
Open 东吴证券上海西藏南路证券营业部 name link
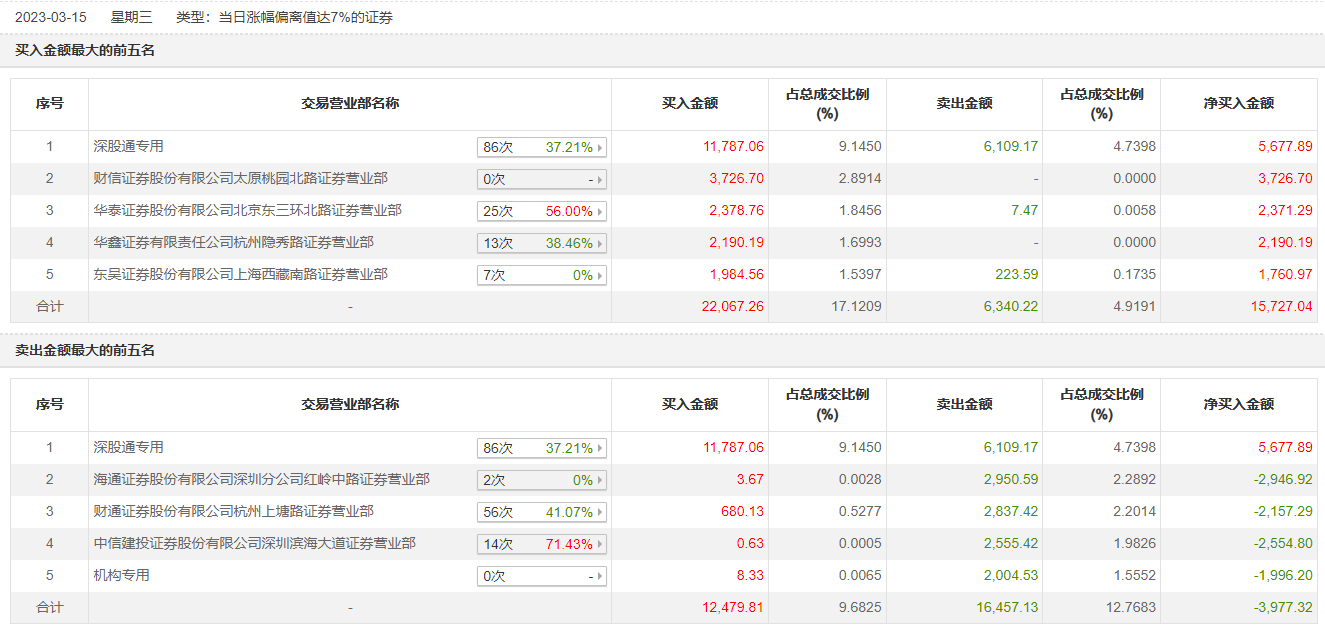coord(240,274)
